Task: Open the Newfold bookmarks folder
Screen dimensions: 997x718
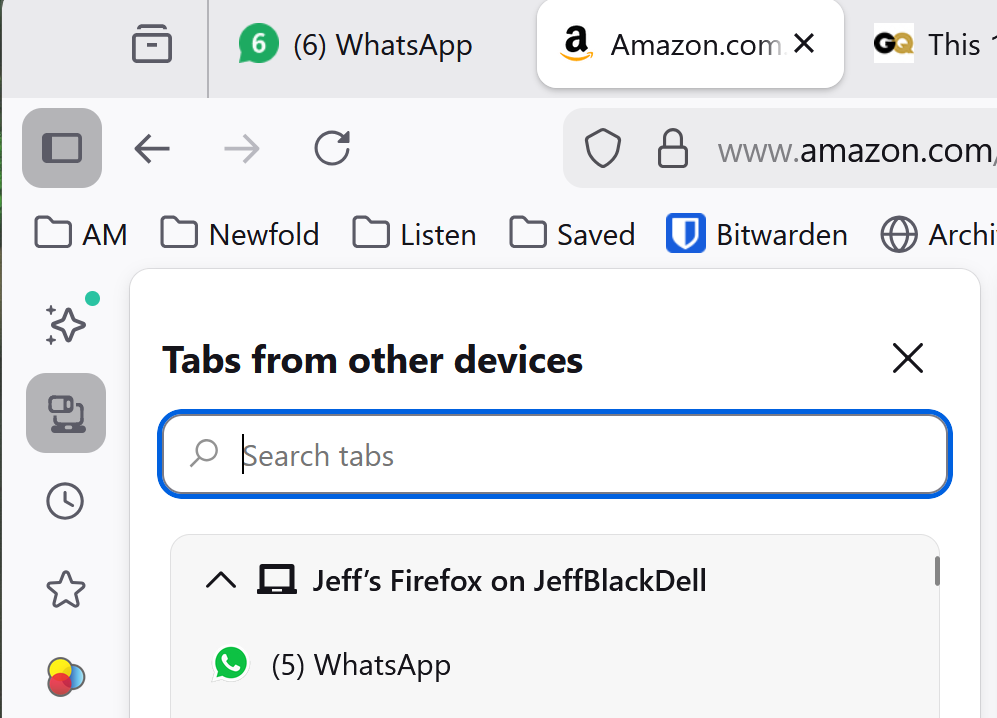Action: (241, 235)
